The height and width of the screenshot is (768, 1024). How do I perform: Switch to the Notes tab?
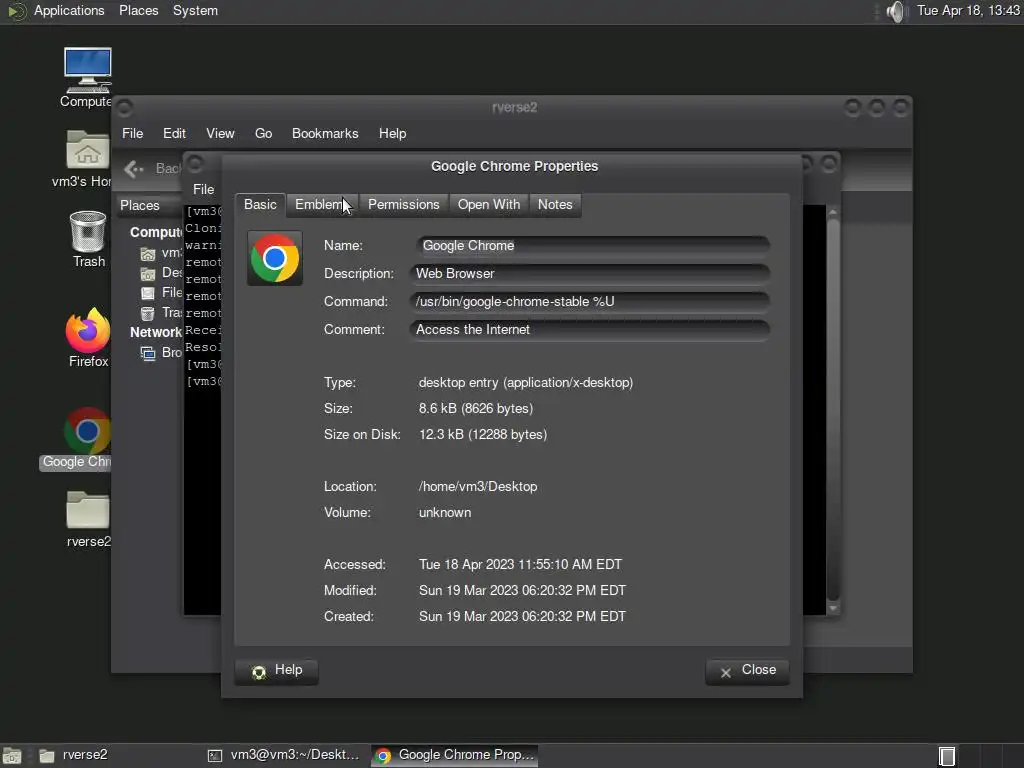pyautogui.click(x=555, y=205)
